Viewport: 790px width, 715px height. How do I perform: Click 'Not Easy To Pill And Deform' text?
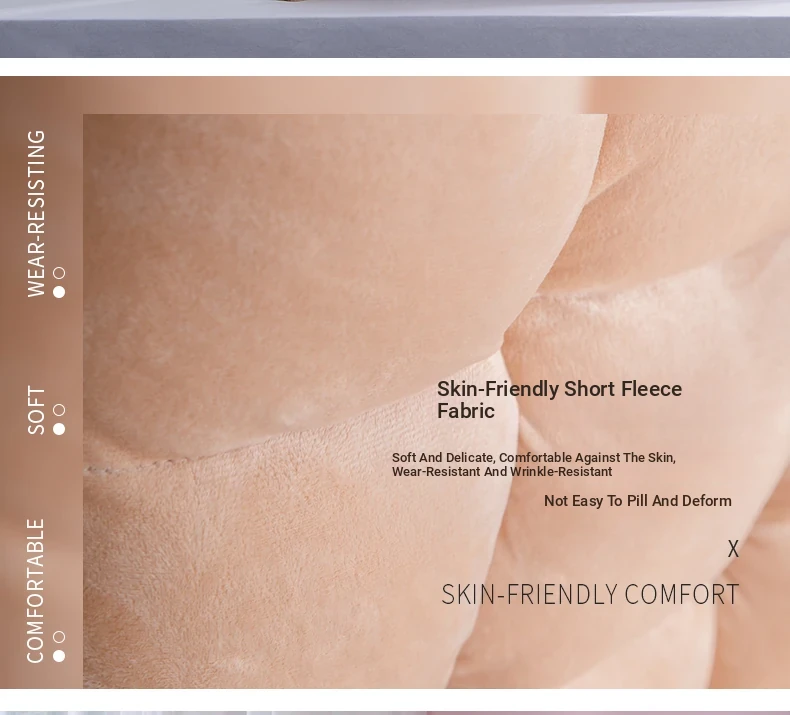point(637,501)
